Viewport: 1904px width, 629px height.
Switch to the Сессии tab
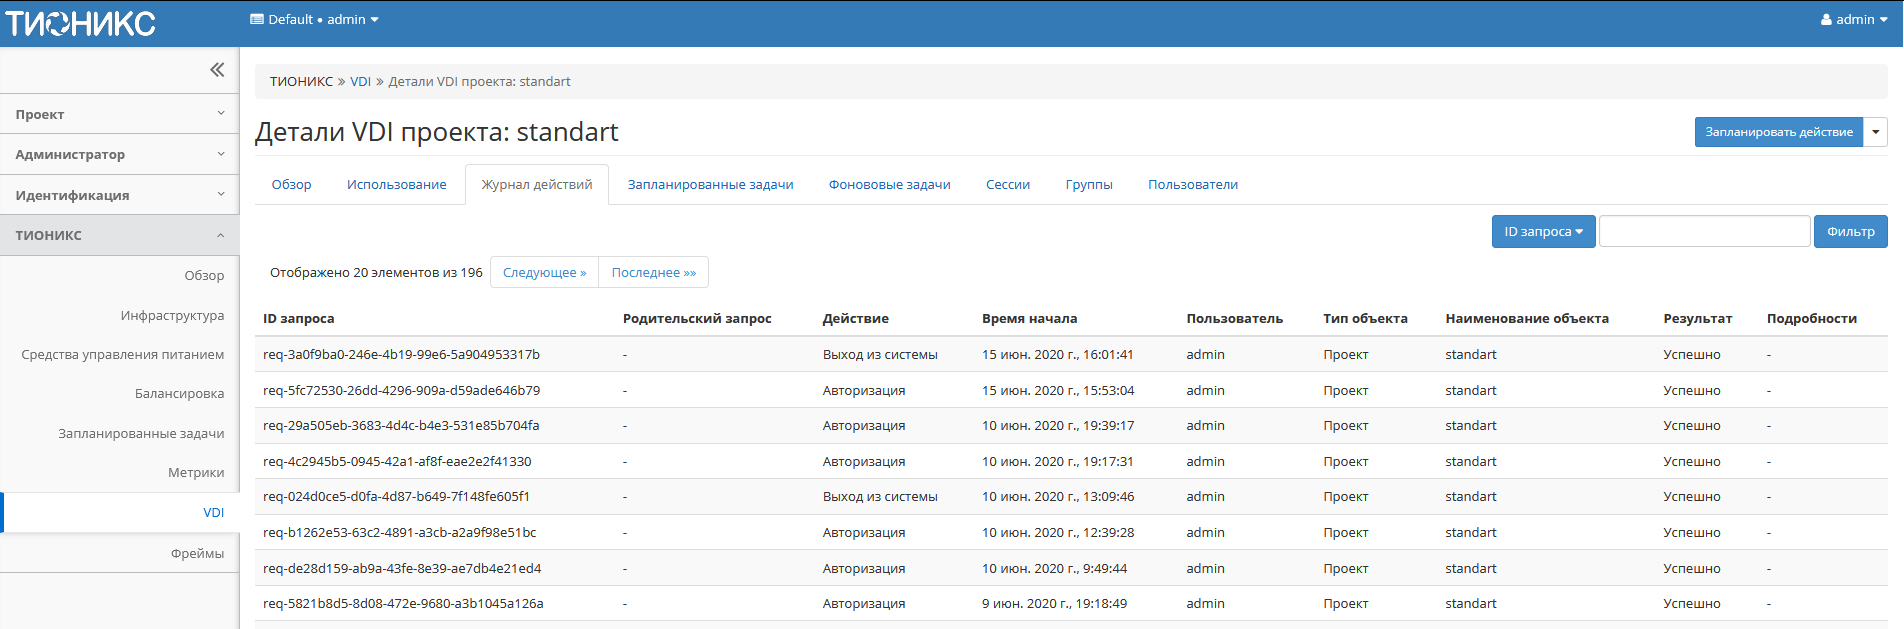(1007, 185)
